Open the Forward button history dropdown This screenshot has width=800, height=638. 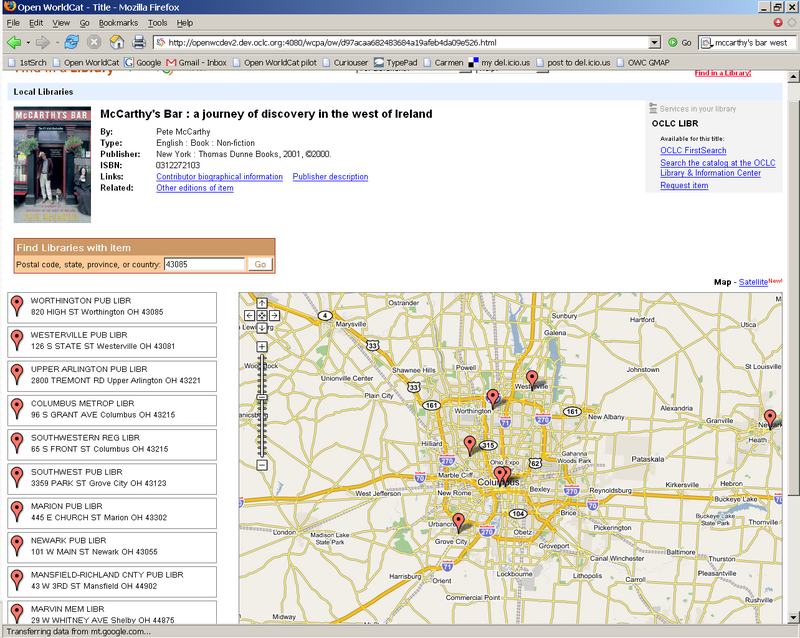pyautogui.click(x=57, y=42)
